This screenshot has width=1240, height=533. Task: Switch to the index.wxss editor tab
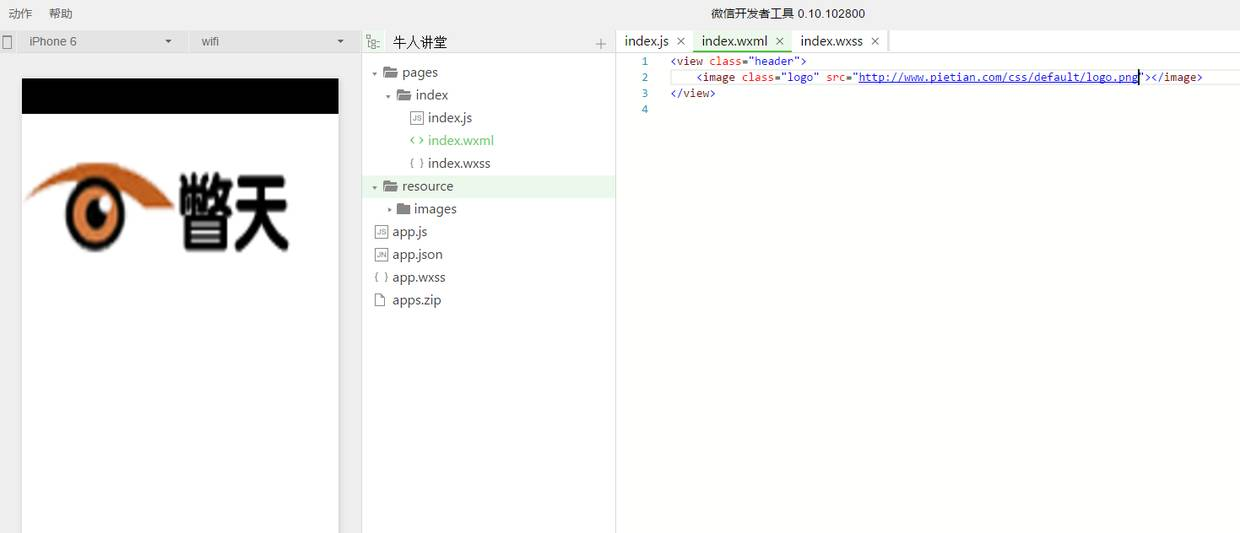tap(832, 41)
